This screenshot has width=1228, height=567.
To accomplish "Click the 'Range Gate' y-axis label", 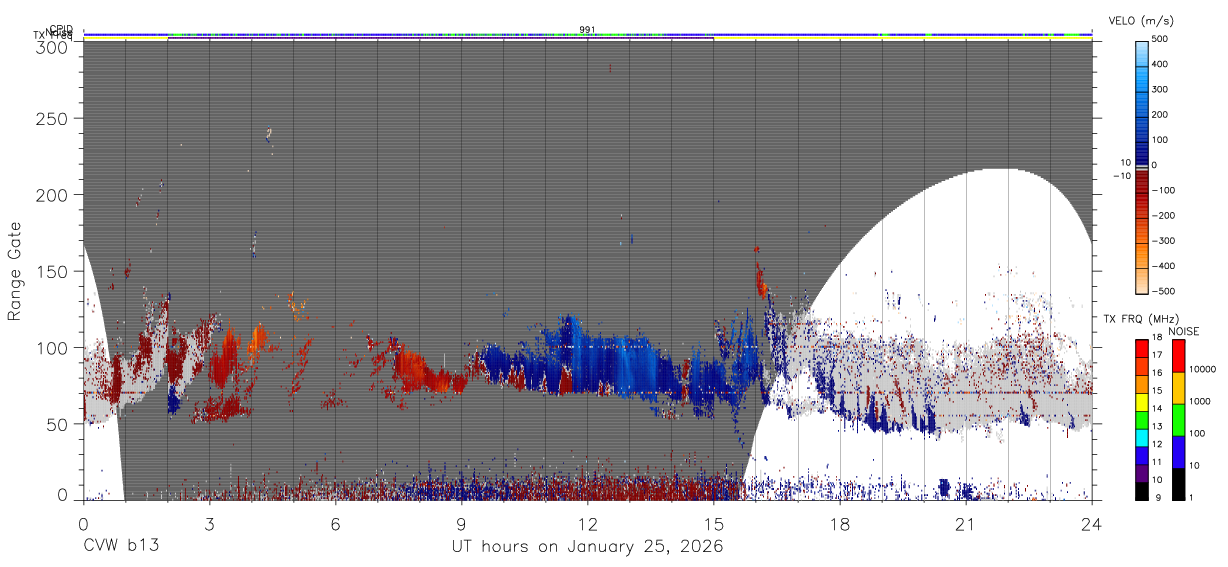I will coord(15,272).
